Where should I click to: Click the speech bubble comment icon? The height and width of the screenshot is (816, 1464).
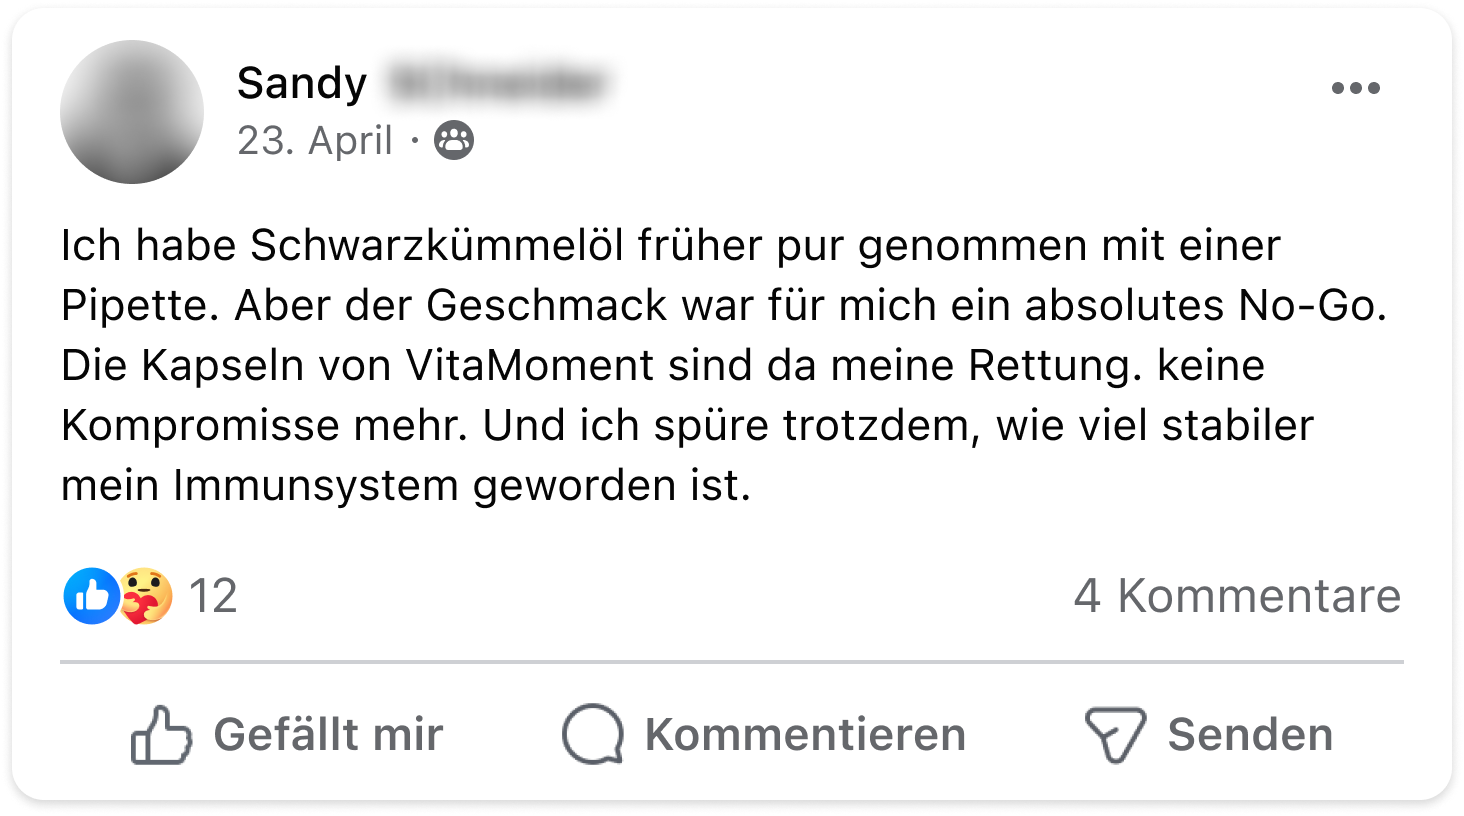click(x=593, y=735)
